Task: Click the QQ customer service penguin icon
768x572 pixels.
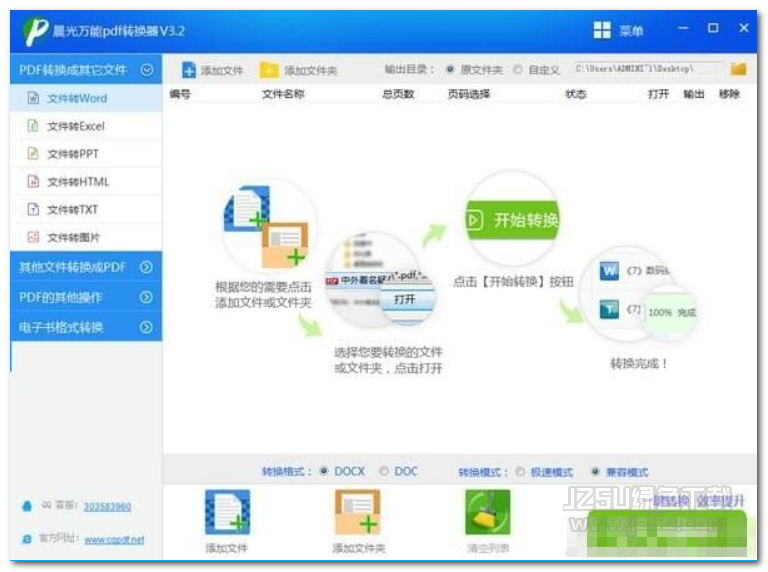Action: click(x=27, y=506)
